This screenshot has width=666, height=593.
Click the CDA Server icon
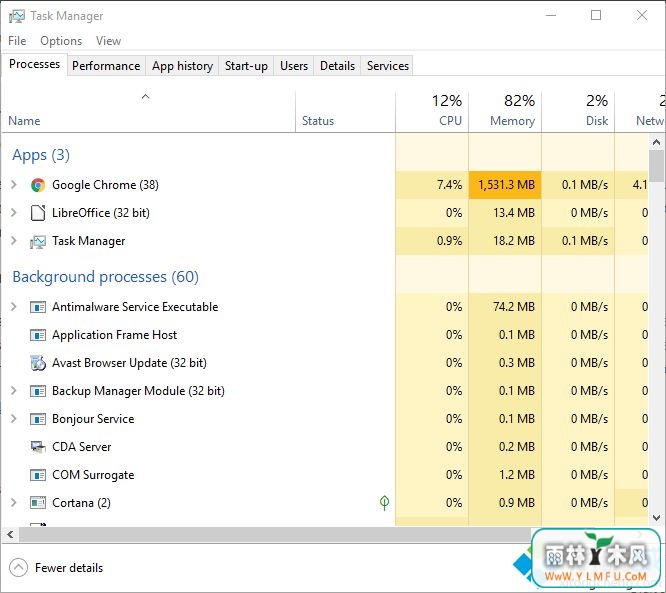tap(38, 447)
